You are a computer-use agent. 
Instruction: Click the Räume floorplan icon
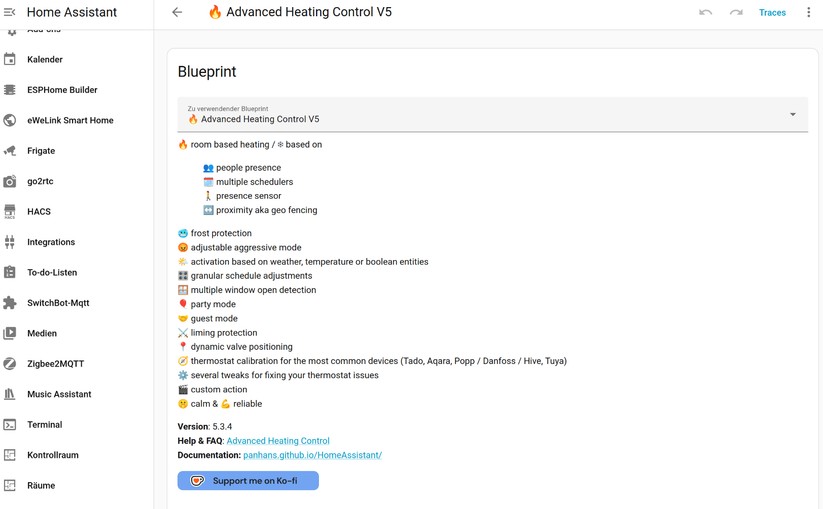9,485
